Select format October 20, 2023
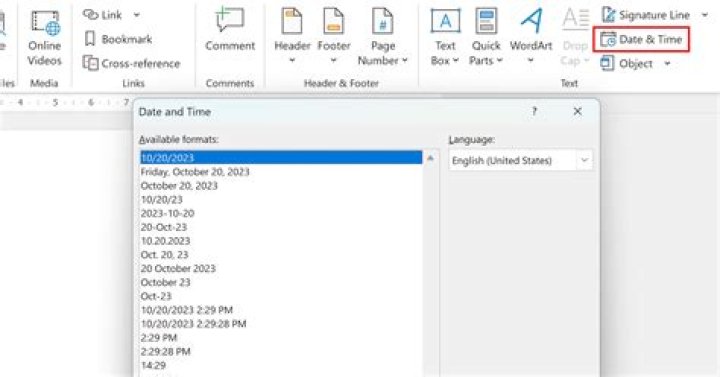 tap(281, 186)
